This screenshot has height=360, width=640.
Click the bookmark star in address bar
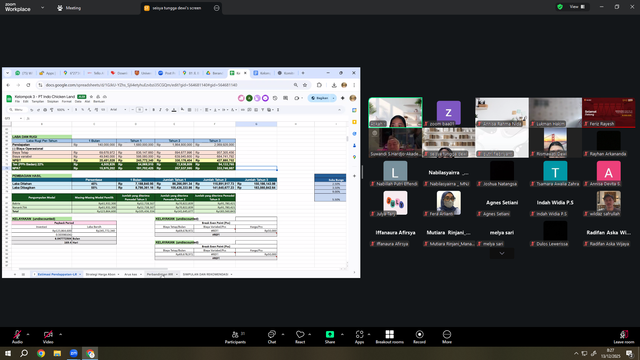tap(305, 85)
